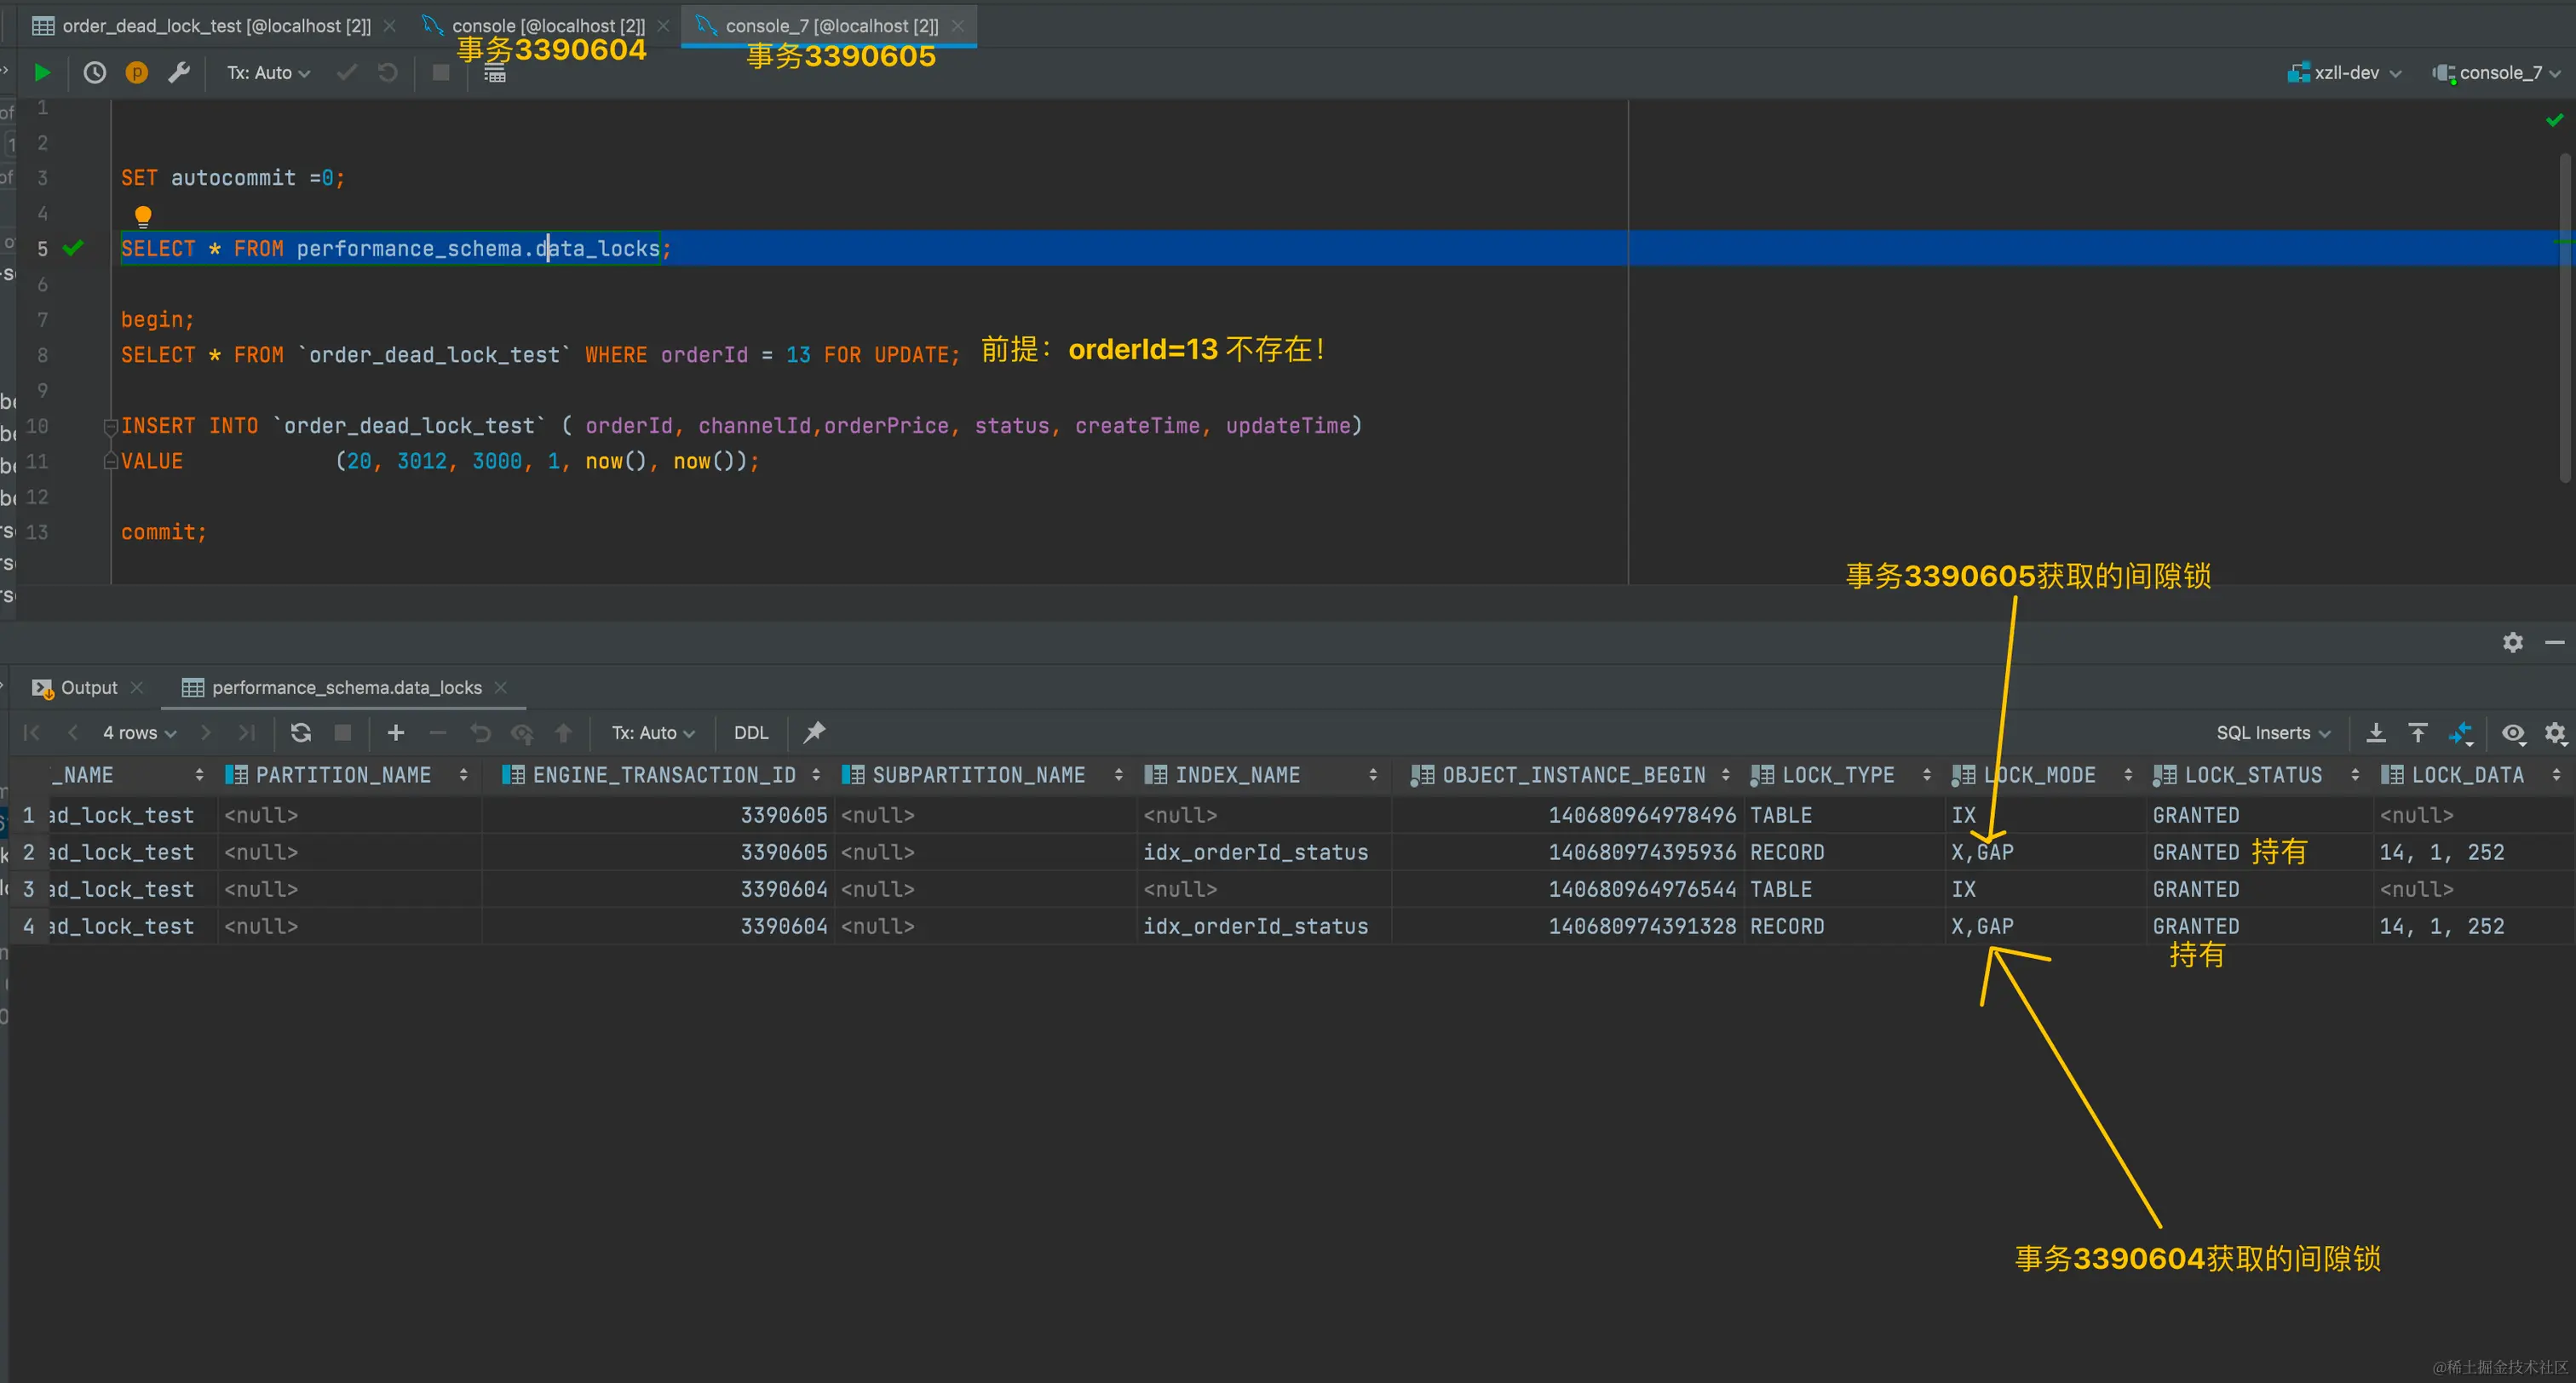
Task: Open Services panel gear options
Action: [x=2513, y=642]
